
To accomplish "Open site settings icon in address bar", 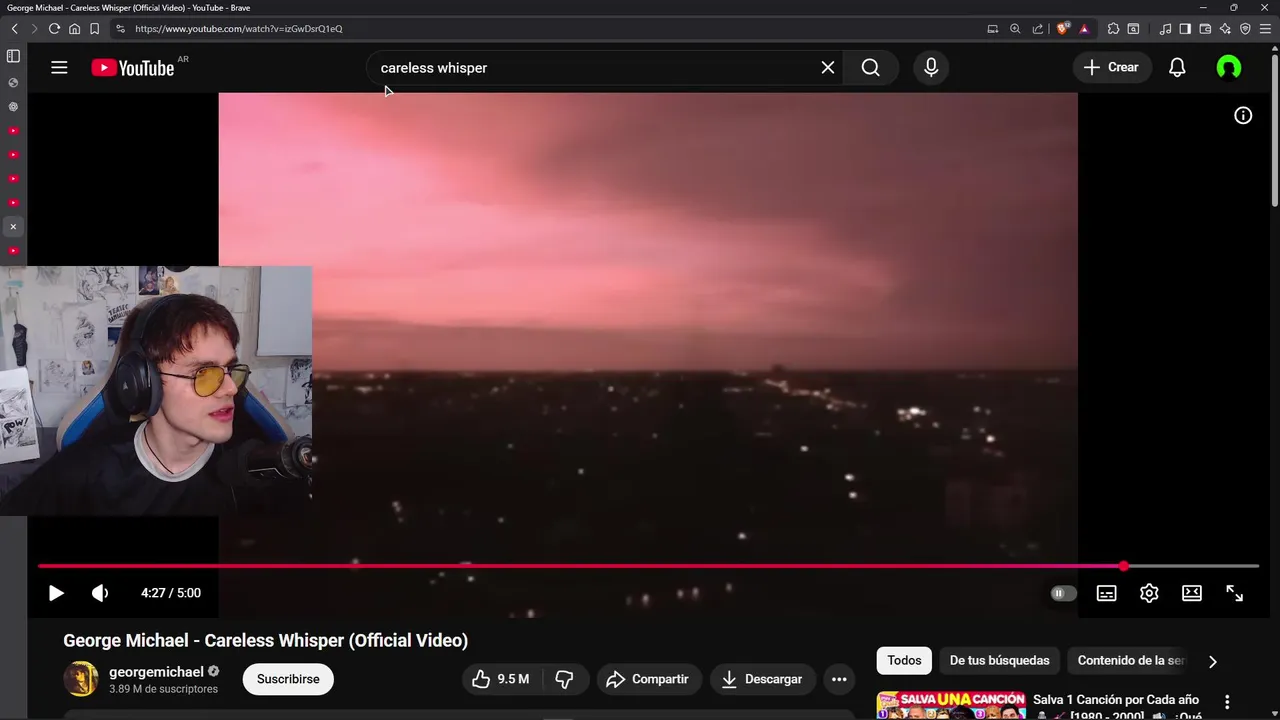I will click(121, 29).
